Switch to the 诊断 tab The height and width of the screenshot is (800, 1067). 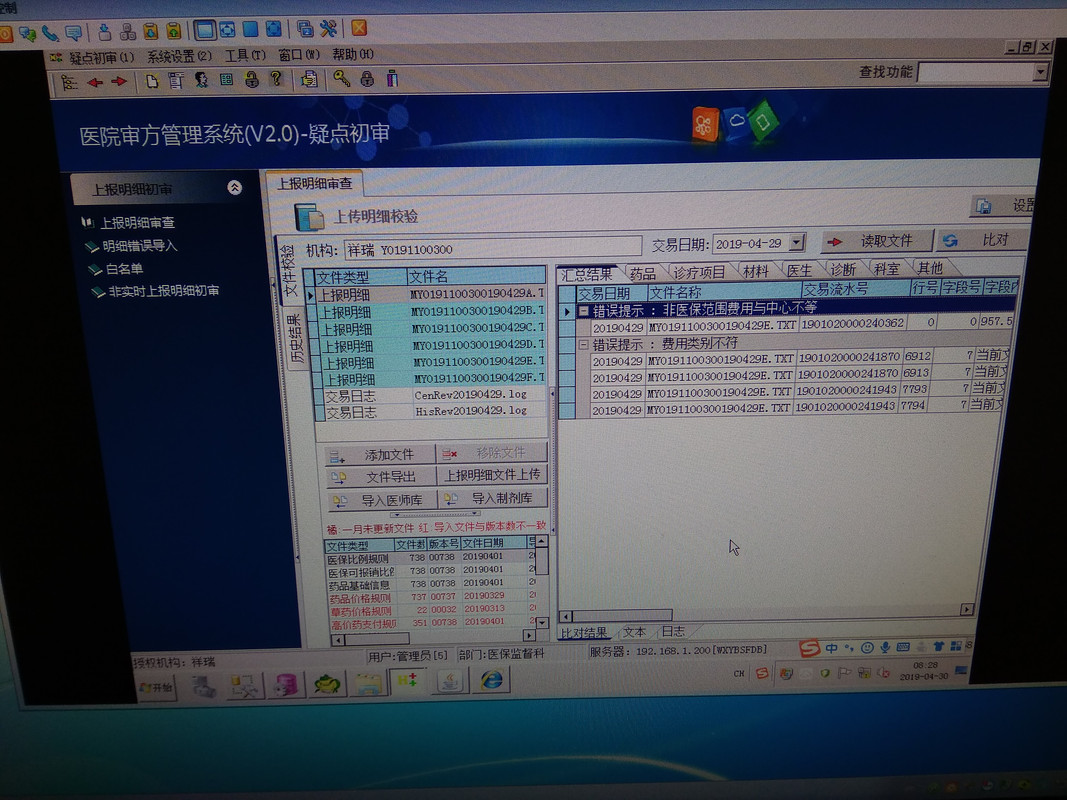point(842,269)
